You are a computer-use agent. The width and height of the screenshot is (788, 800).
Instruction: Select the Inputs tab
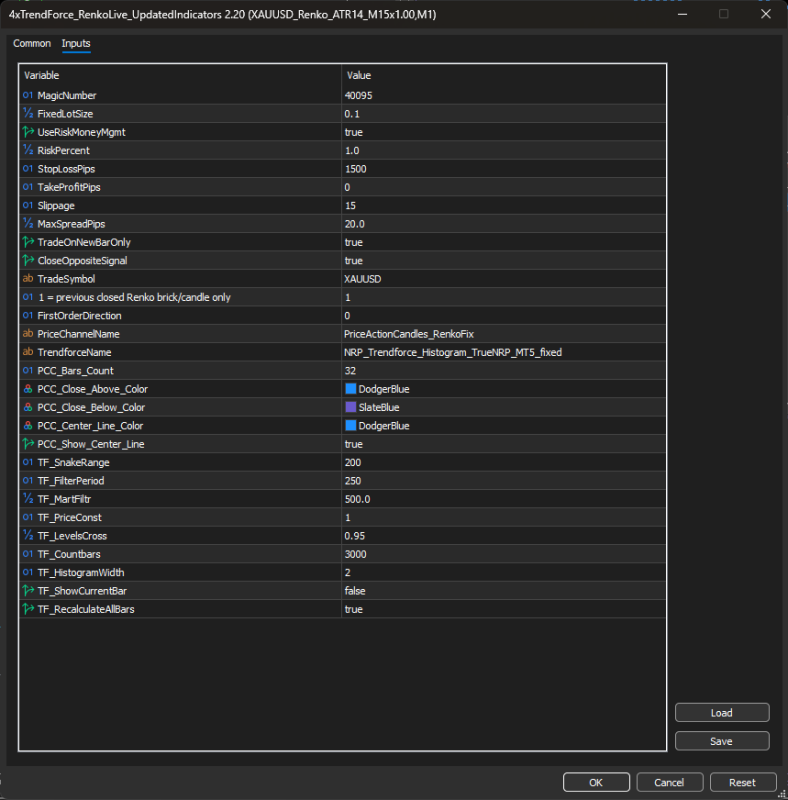pyautogui.click(x=76, y=43)
